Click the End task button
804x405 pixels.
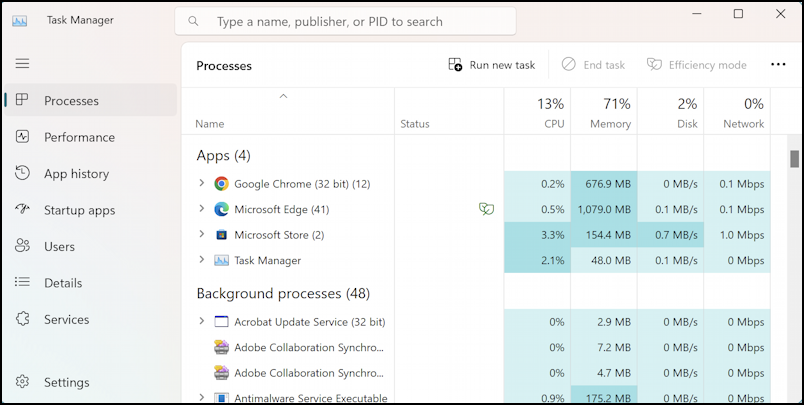tap(593, 65)
